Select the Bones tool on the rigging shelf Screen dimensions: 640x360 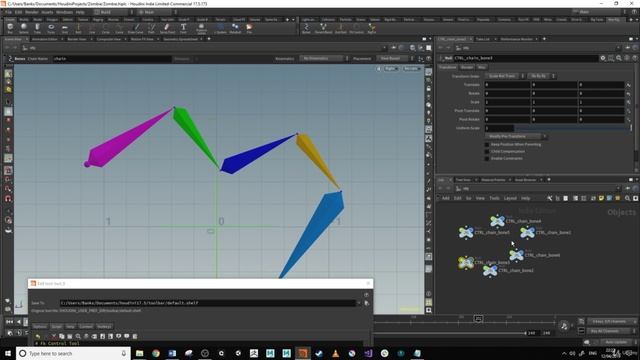tap(307, 28)
